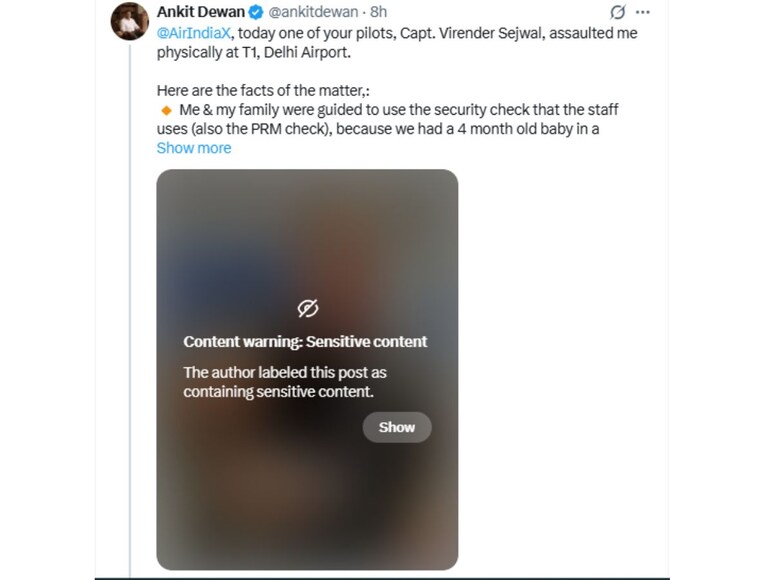Open Ankit Dewan's profile picture
773x580 pixels.
130,22
